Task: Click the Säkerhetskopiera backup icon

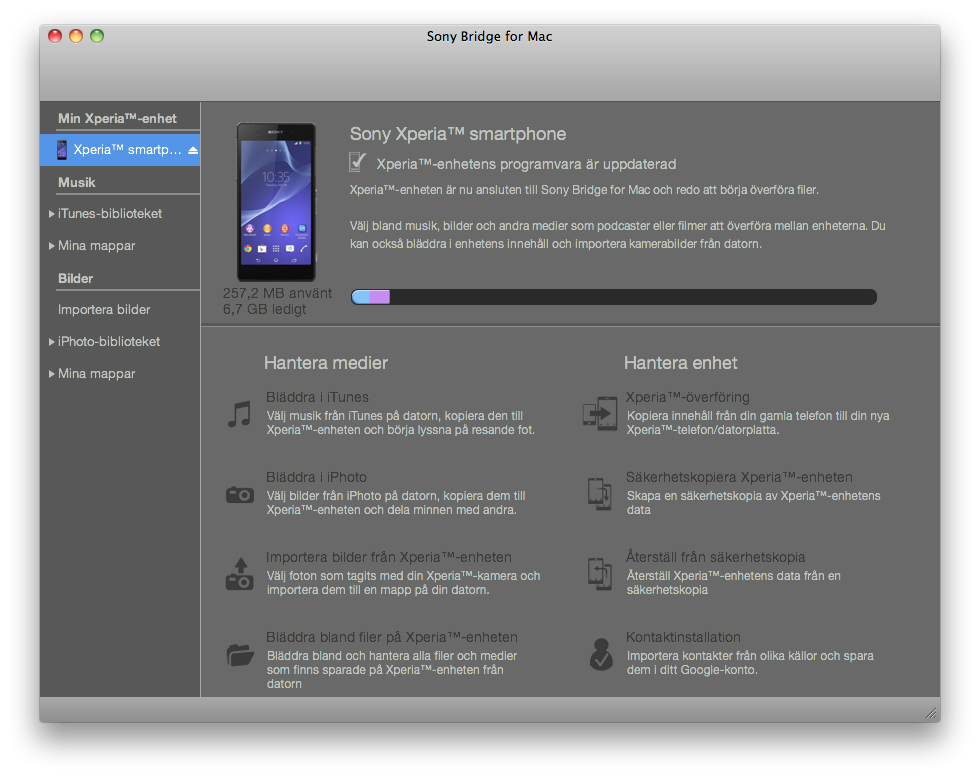Action: click(x=599, y=493)
